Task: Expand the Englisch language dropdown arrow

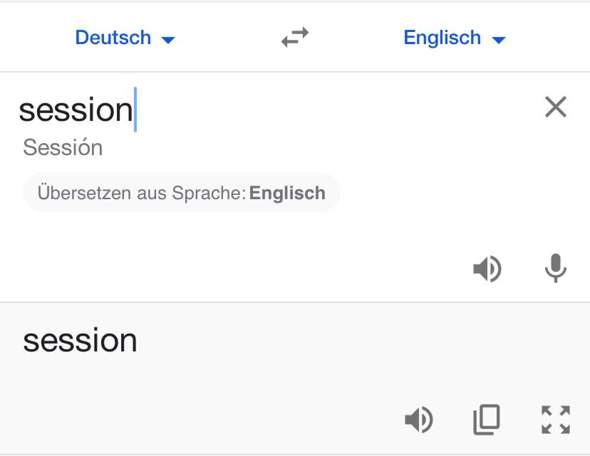Action: 499,40
